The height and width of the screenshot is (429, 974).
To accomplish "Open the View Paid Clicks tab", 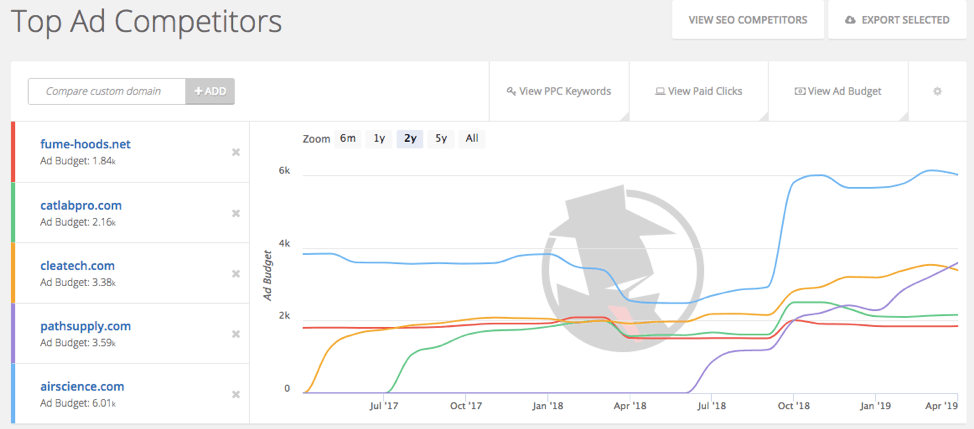I will (x=699, y=91).
